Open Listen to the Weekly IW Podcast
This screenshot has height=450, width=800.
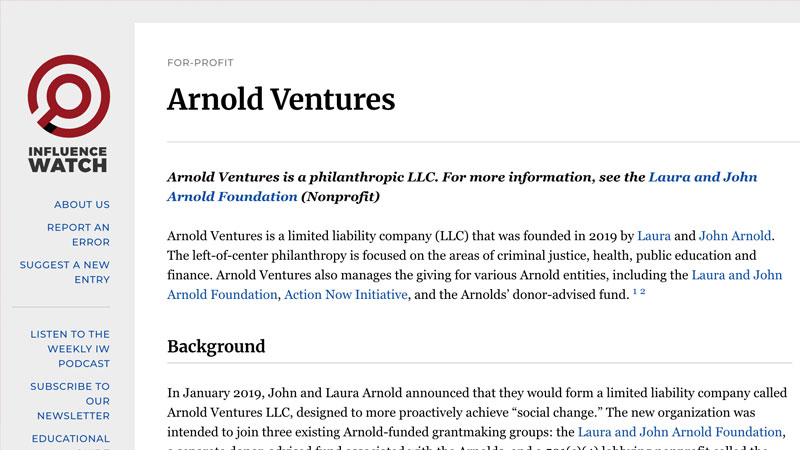(70, 349)
